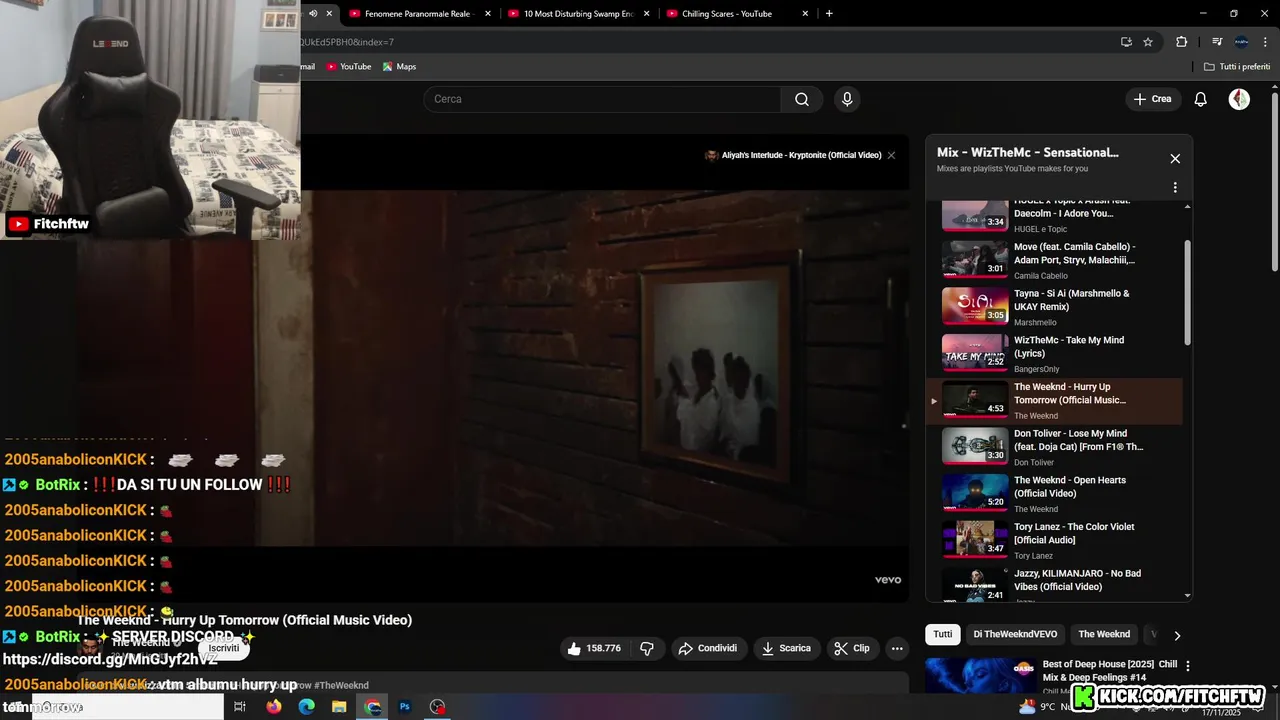Like the video with thumbs-up 158.776
Image resolution: width=1280 pixels, height=720 pixels.
point(594,648)
